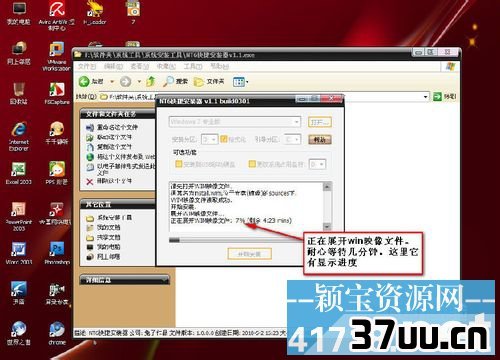500x360 pixels.
Task: Click the WIM extraction progress bar
Action: (x=235, y=240)
